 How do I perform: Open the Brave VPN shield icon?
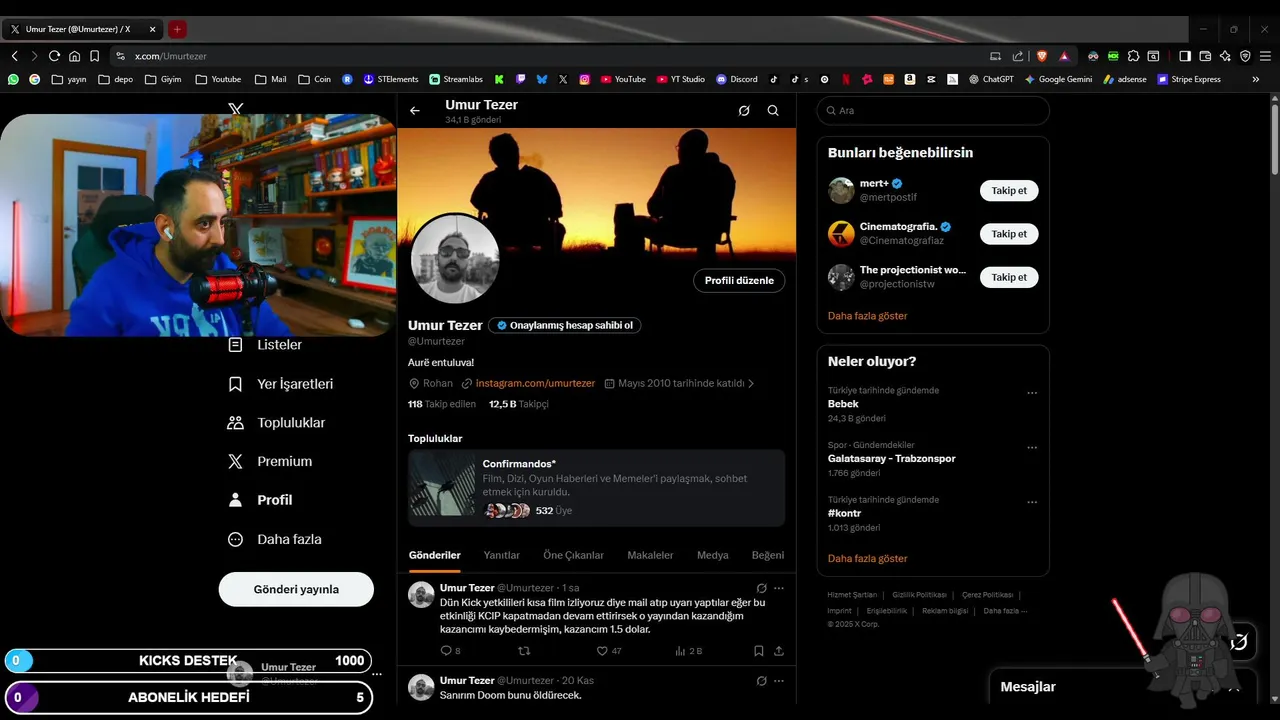pyautogui.click(x=1245, y=56)
